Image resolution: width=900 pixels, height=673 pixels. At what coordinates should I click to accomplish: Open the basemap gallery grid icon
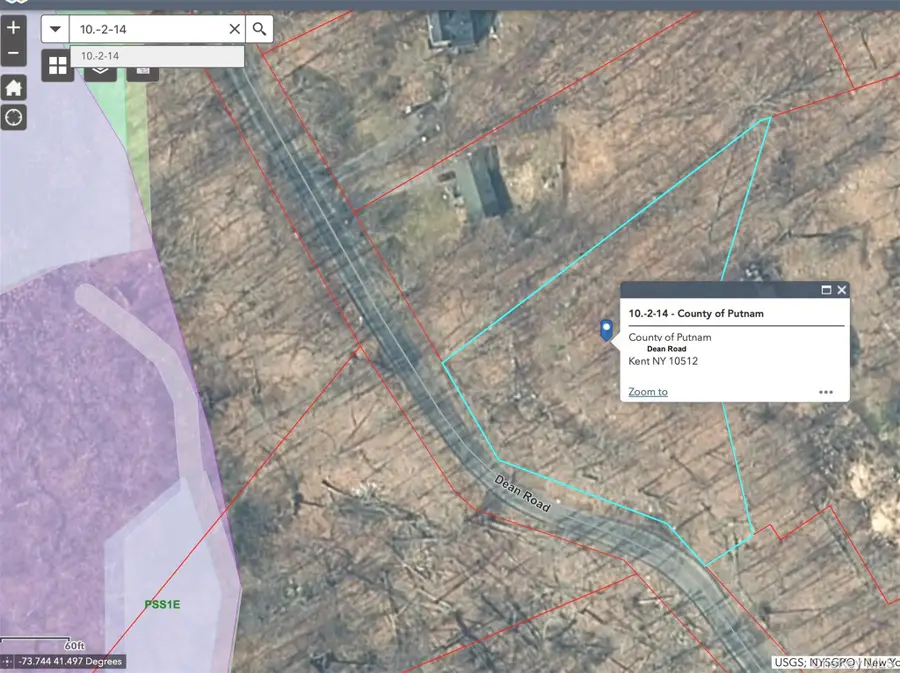click(57, 64)
